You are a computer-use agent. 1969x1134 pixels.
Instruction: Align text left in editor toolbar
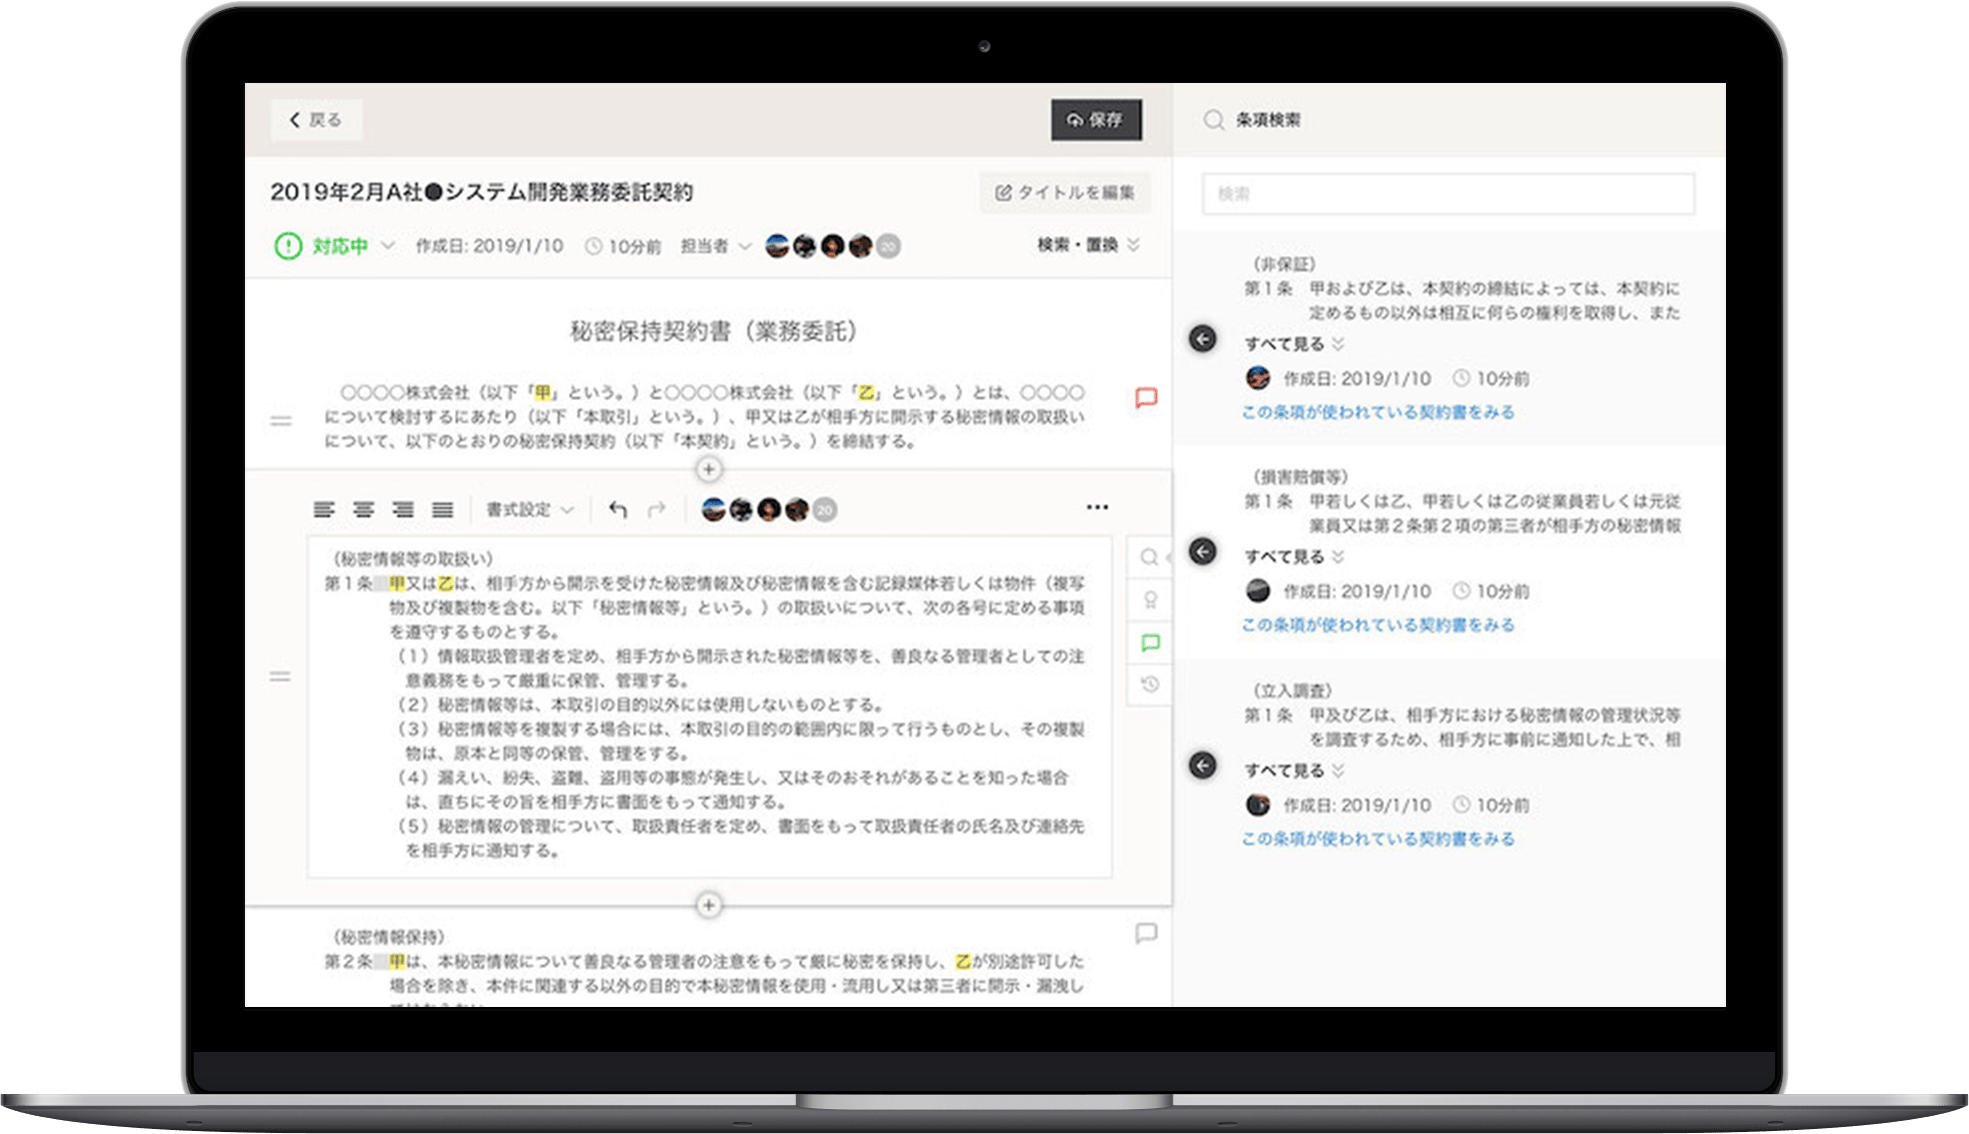point(324,510)
